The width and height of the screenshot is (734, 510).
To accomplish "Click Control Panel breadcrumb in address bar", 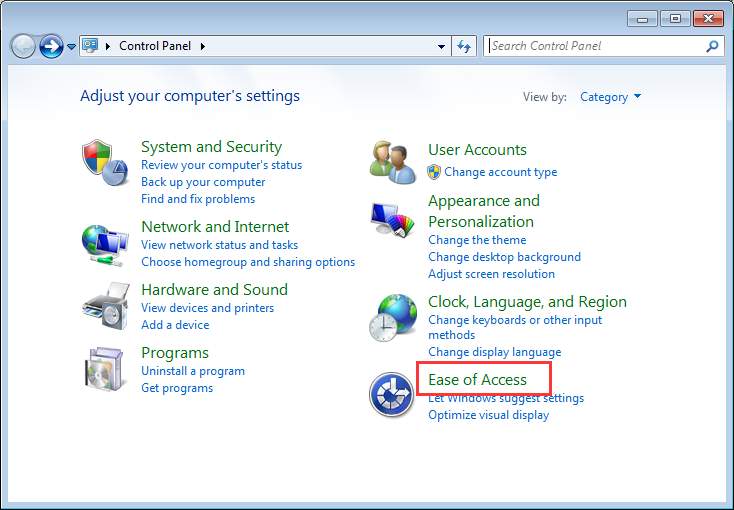I will (x=155, y=46).
